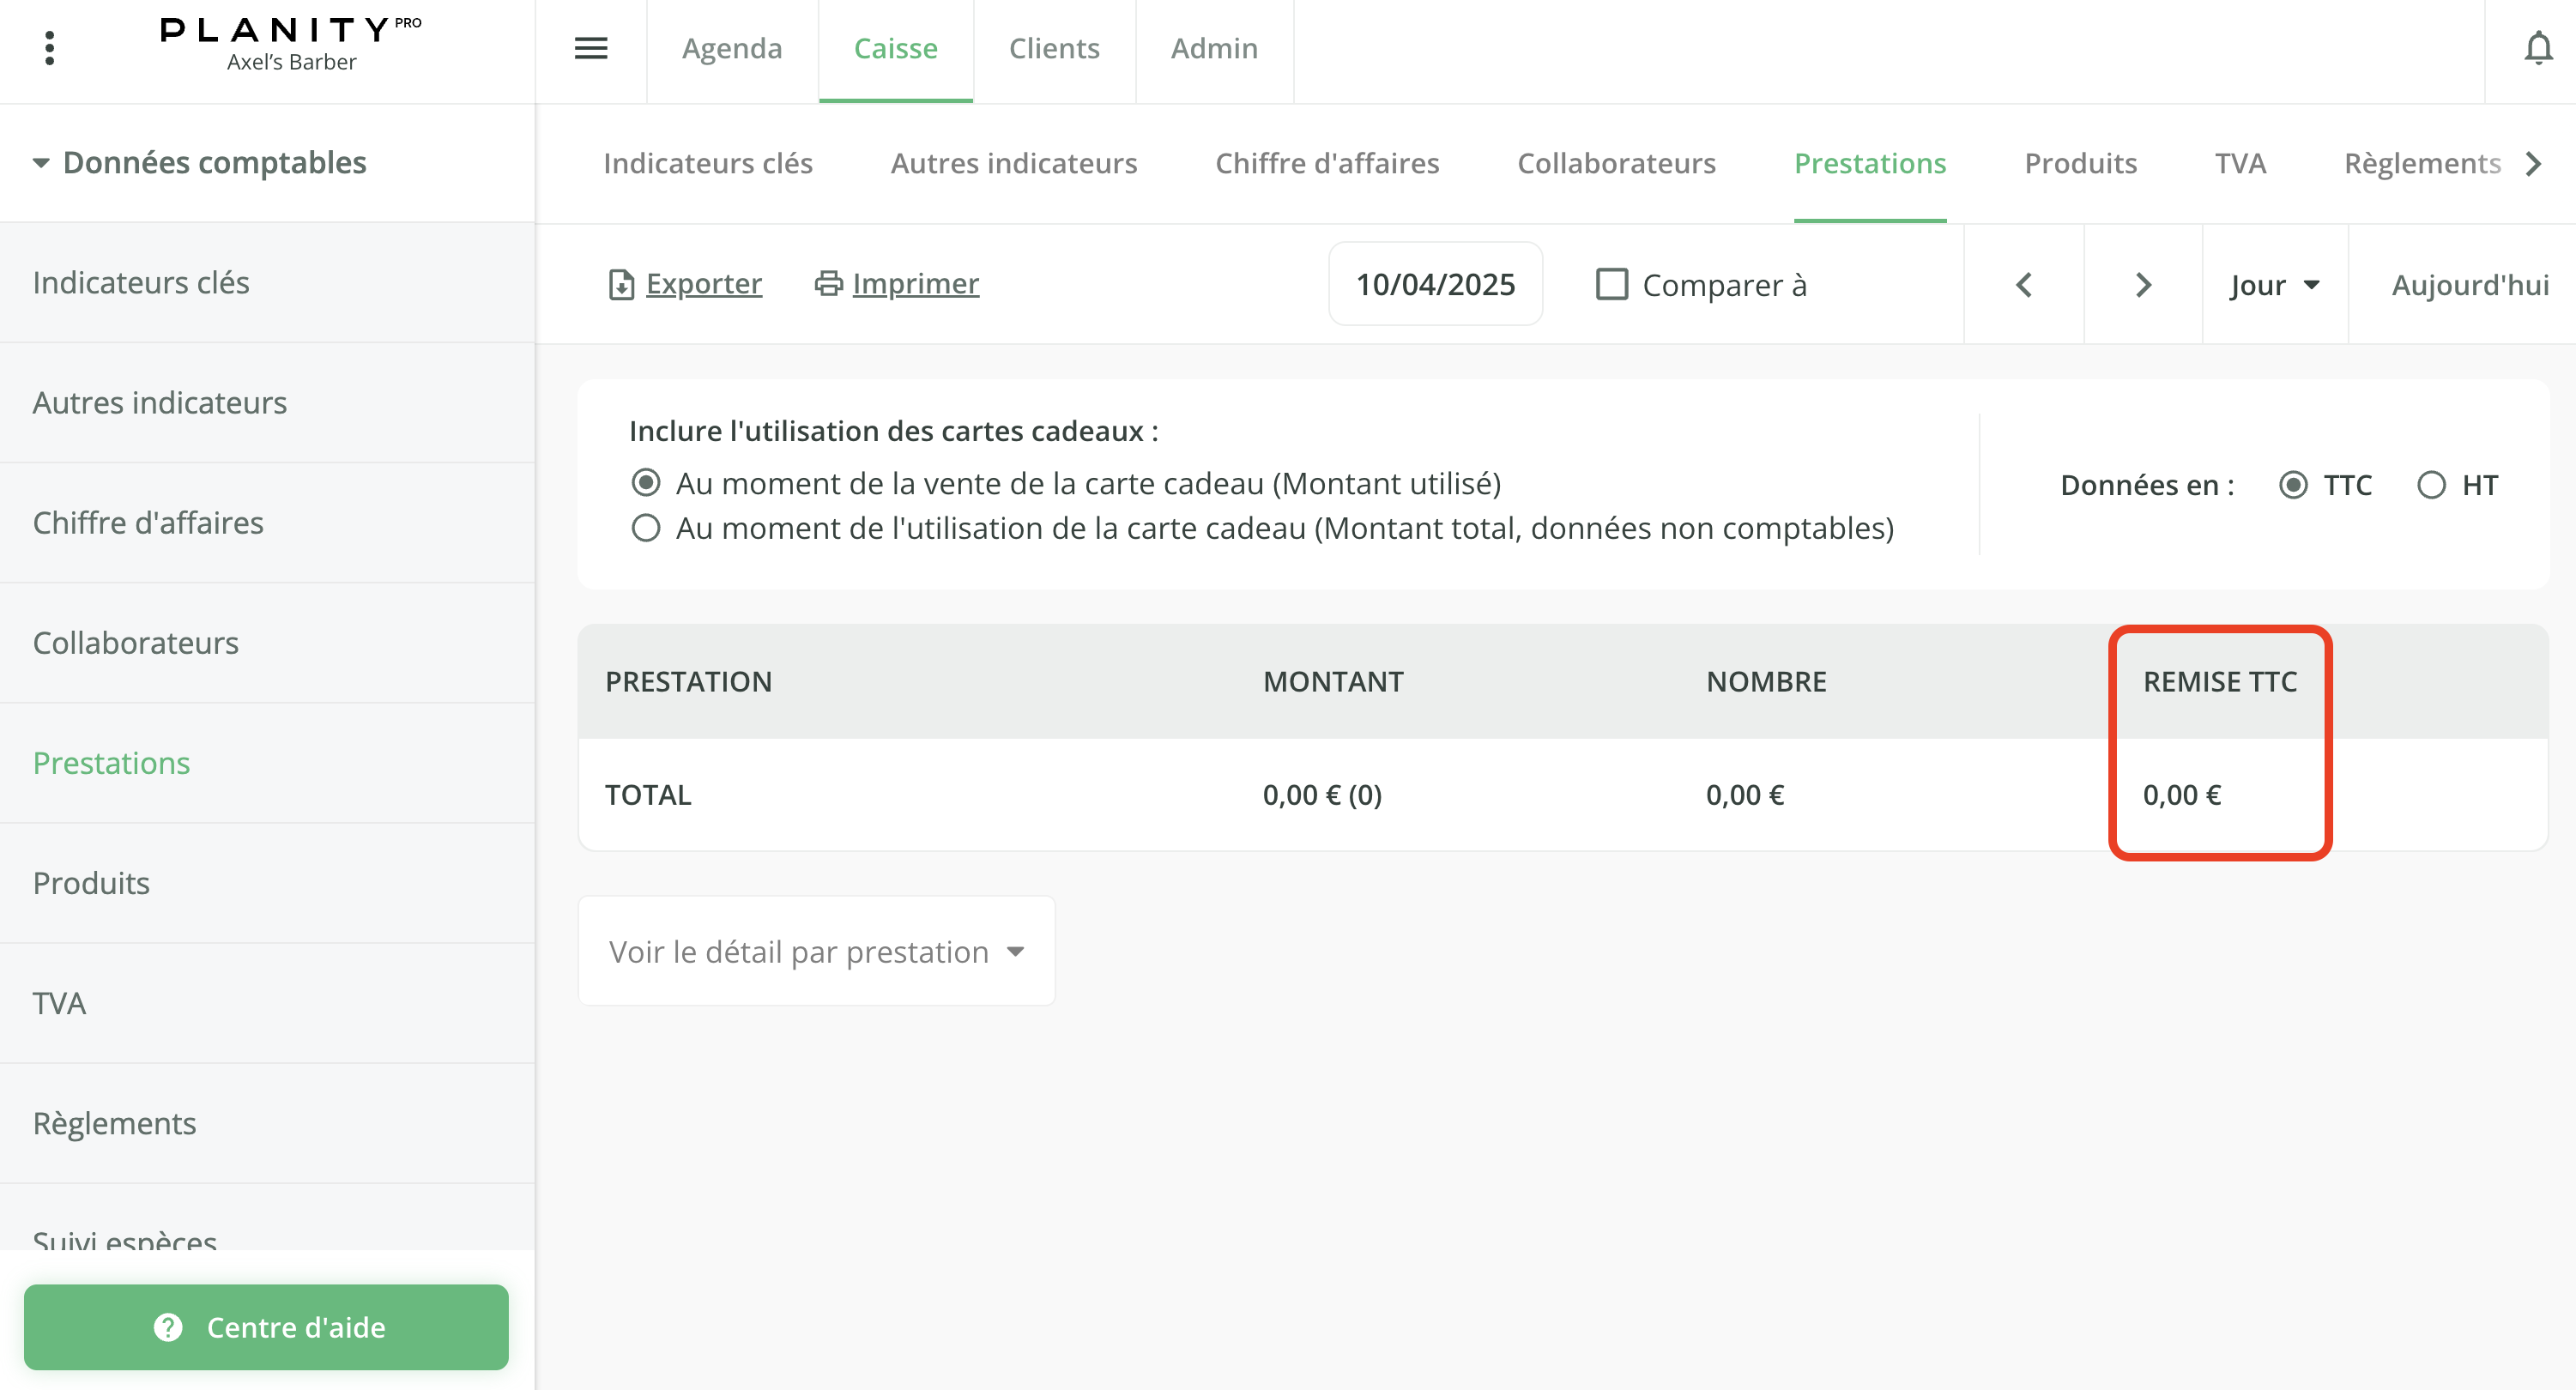Open notifications bell icon
This screenshot has height=1390, width=2576.
coord(2537,48)
